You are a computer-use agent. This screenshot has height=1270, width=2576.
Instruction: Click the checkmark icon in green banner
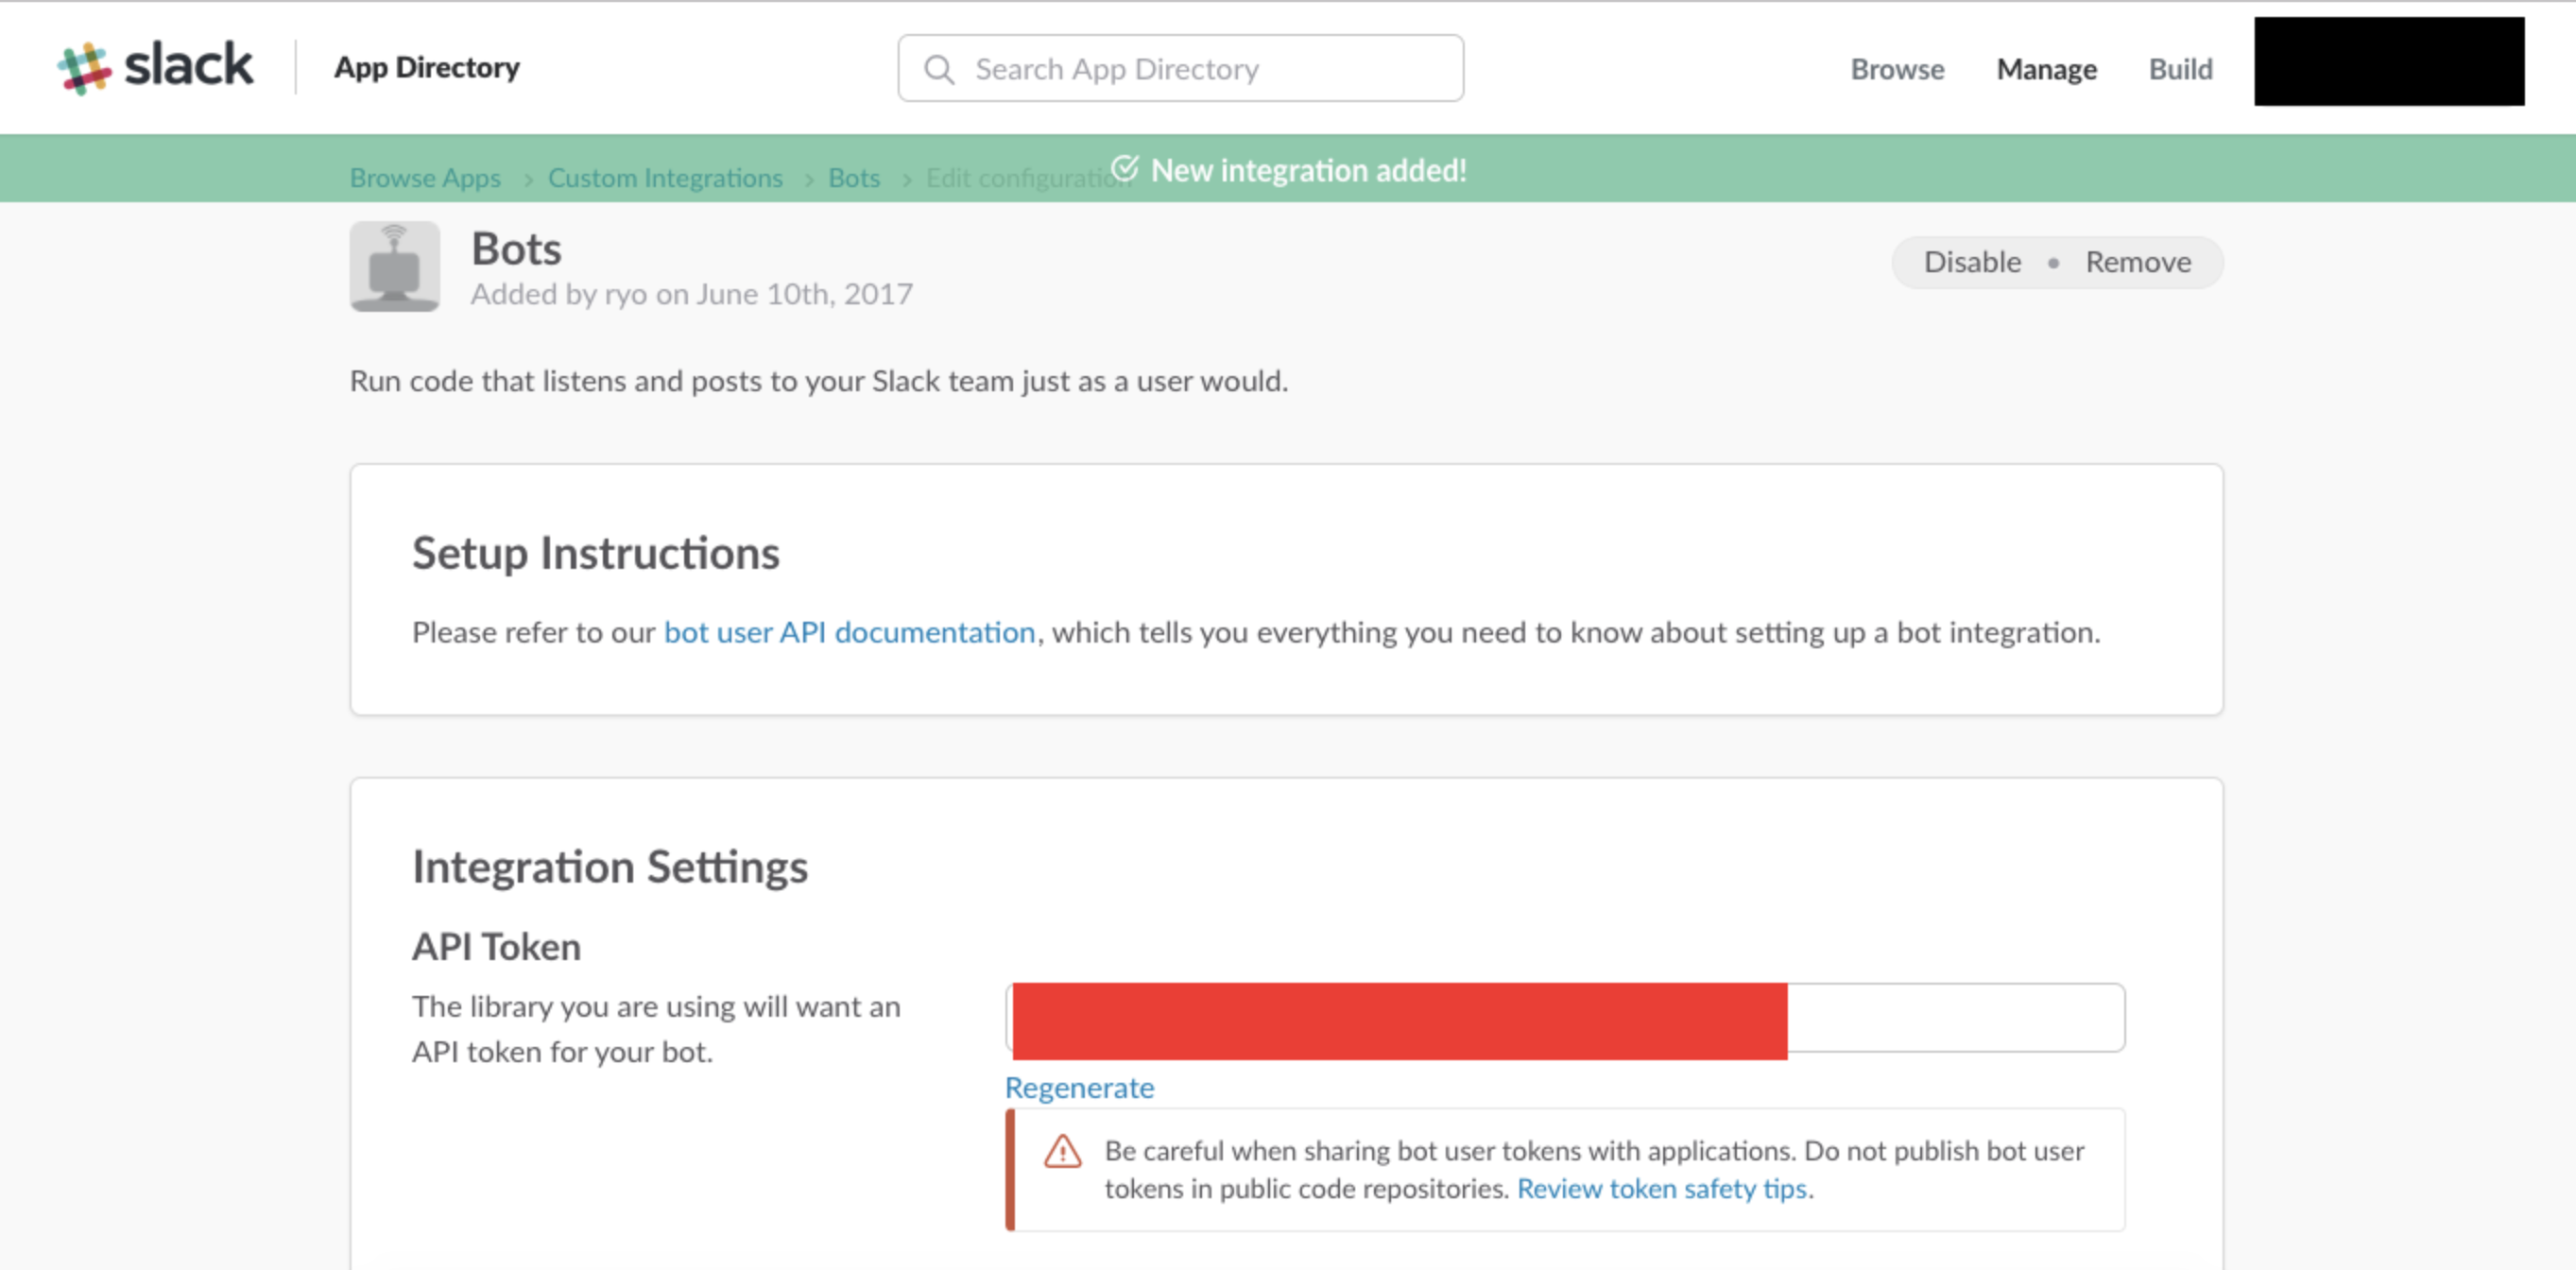pos(1125,168)
